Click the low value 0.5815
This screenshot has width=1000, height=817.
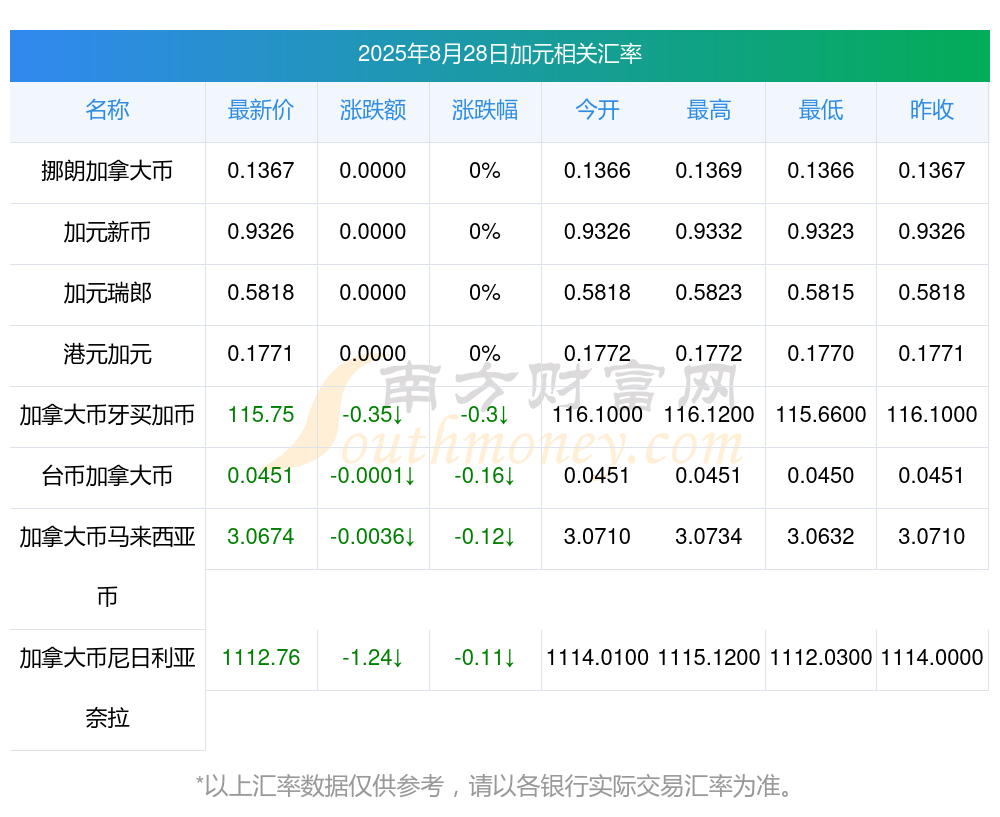821,293
